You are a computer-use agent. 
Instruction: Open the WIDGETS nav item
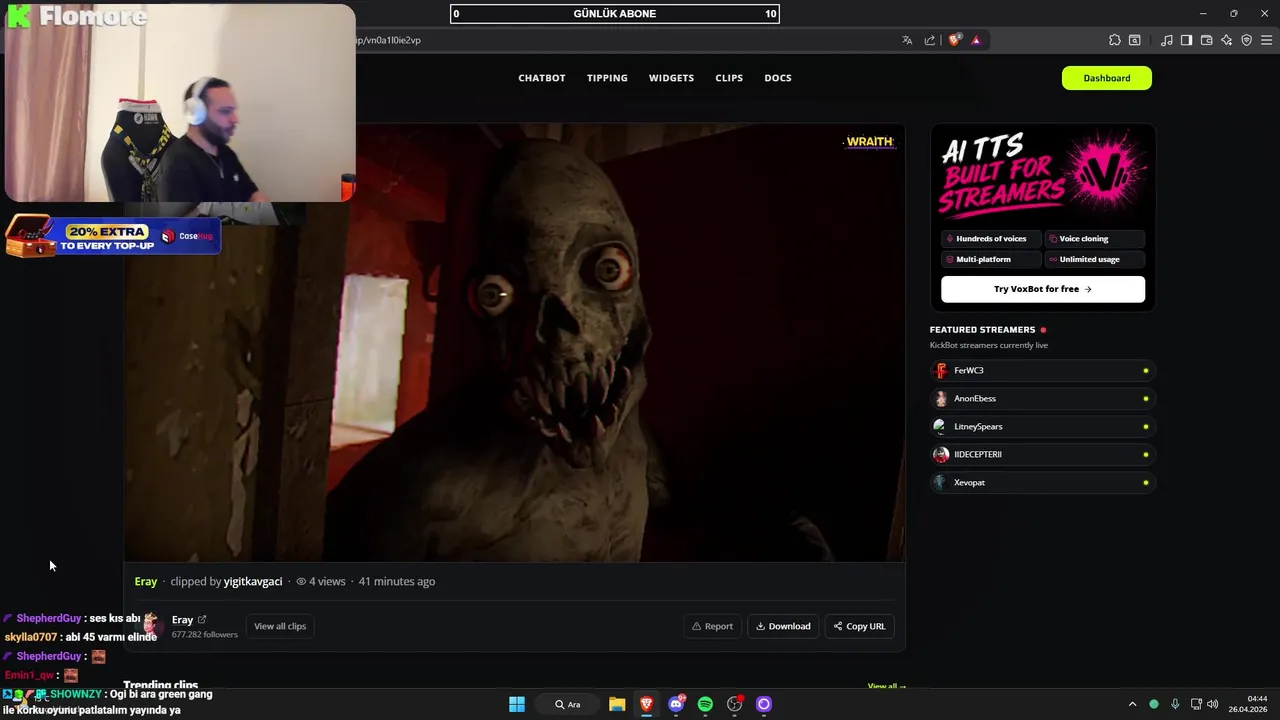(671, 78)
